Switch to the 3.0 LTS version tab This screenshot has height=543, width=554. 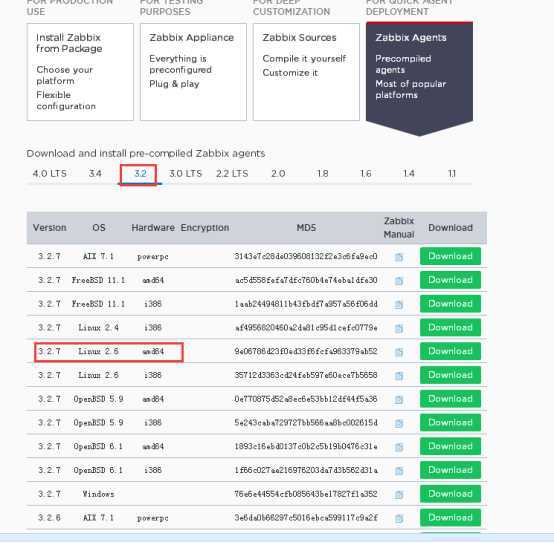point(185,173)
